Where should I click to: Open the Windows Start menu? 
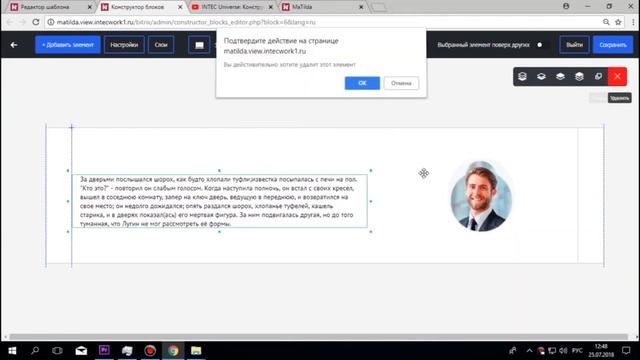click(x=12, y=351)
